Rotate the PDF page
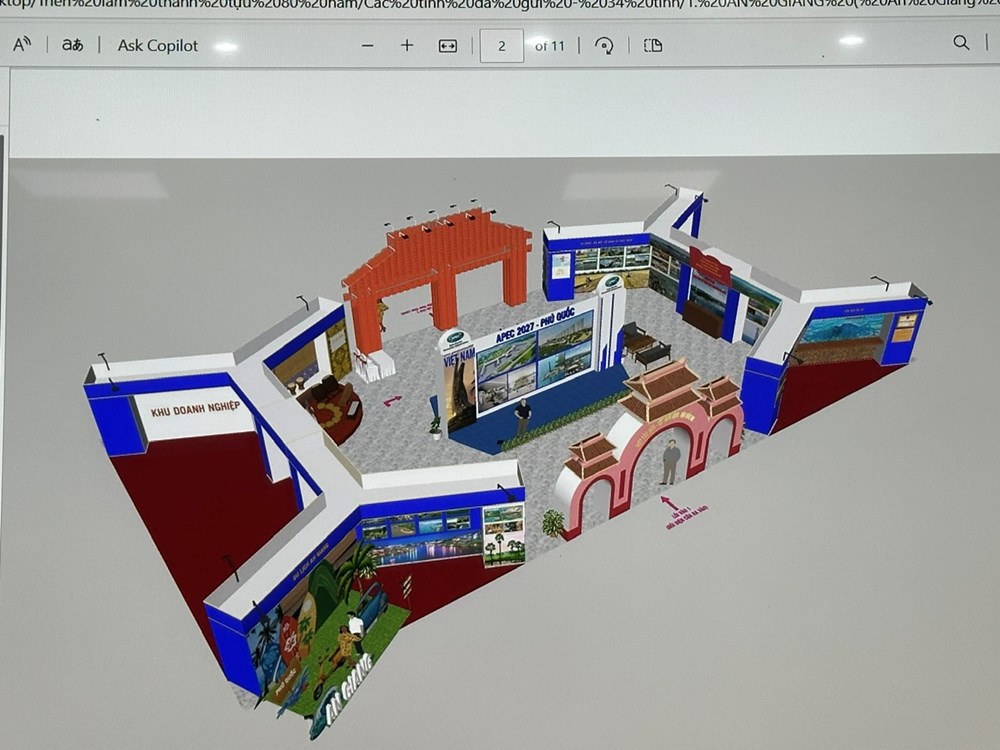1000x750 pixels. pos(604,45)
